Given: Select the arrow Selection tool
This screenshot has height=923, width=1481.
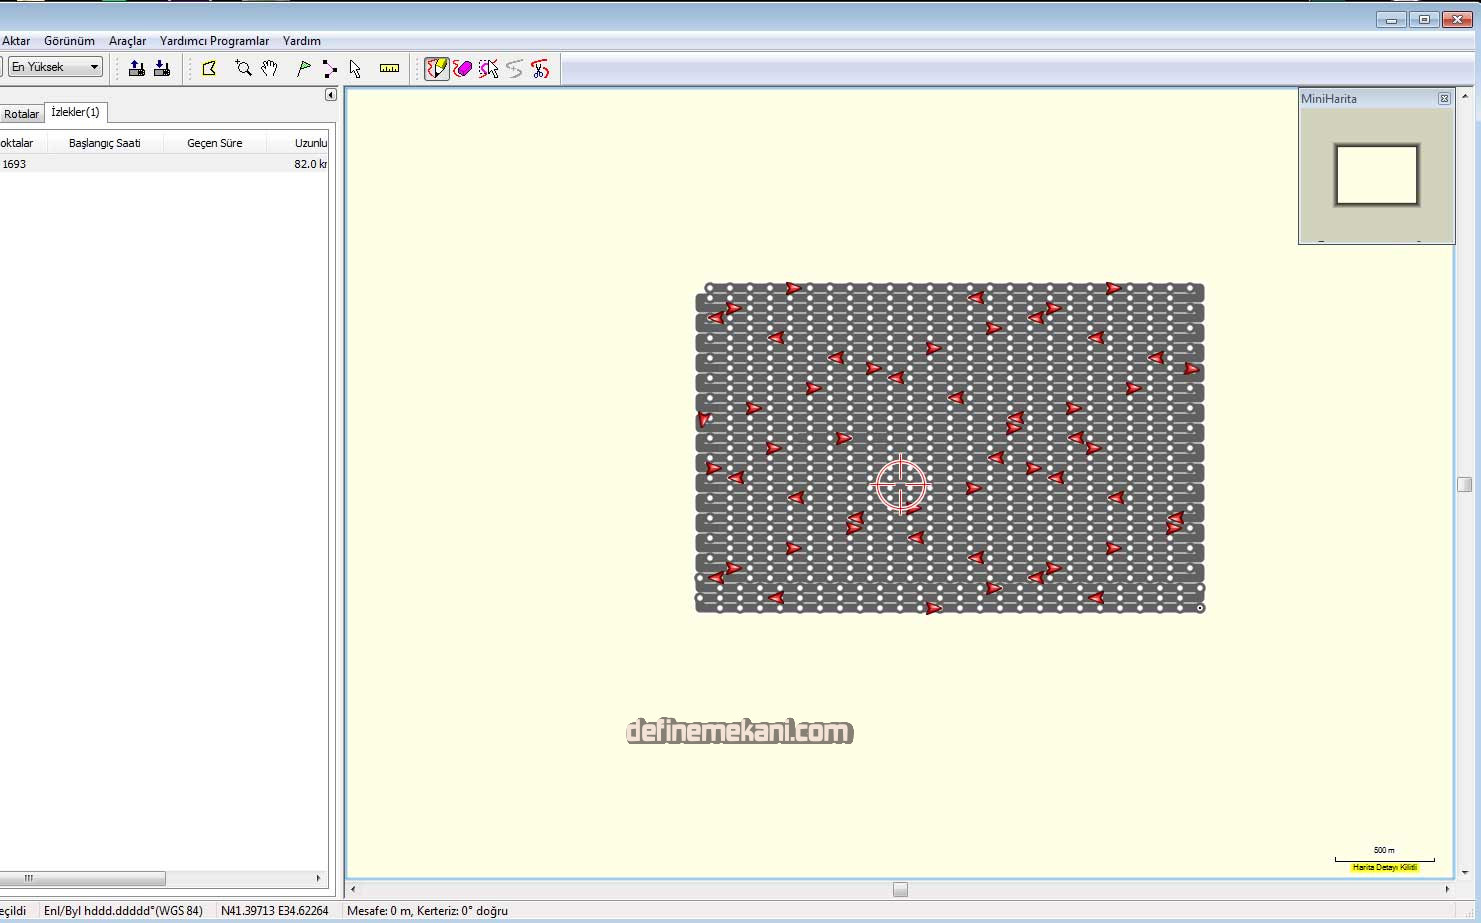Looking at the screenshot, I should (355, 68).
